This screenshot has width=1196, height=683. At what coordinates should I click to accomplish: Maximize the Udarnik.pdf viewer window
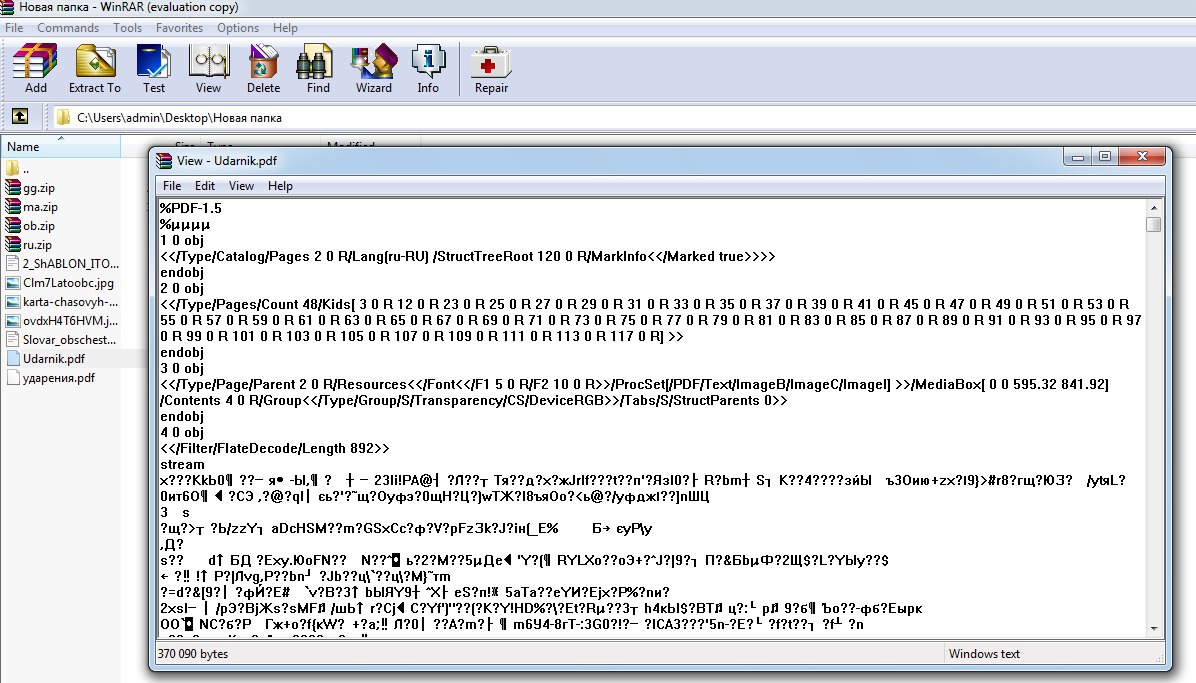tap(1104, 156)
